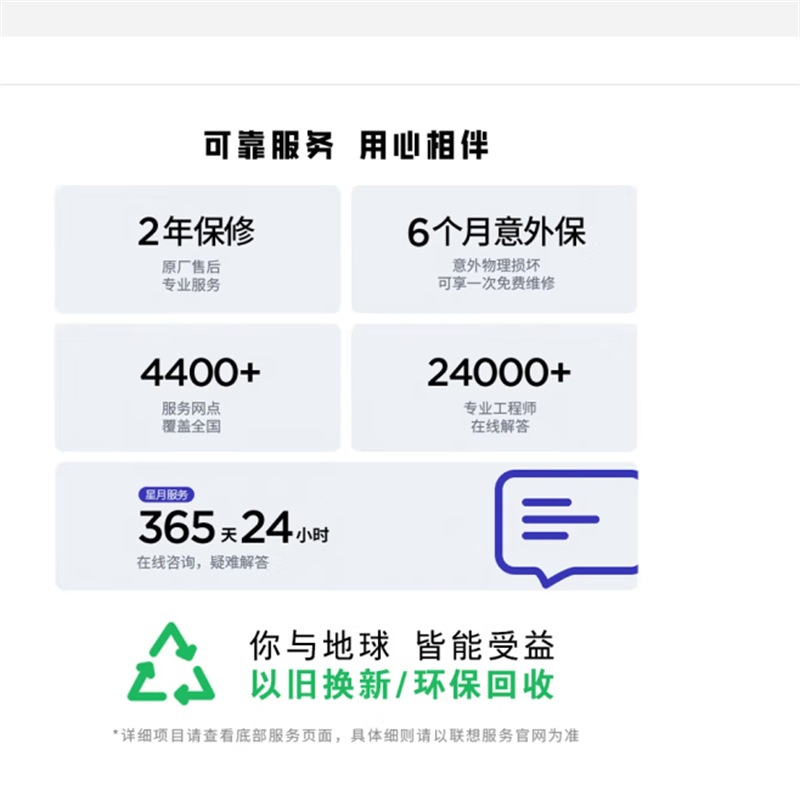Click the gray bar at page top

(x=400, y=18)
